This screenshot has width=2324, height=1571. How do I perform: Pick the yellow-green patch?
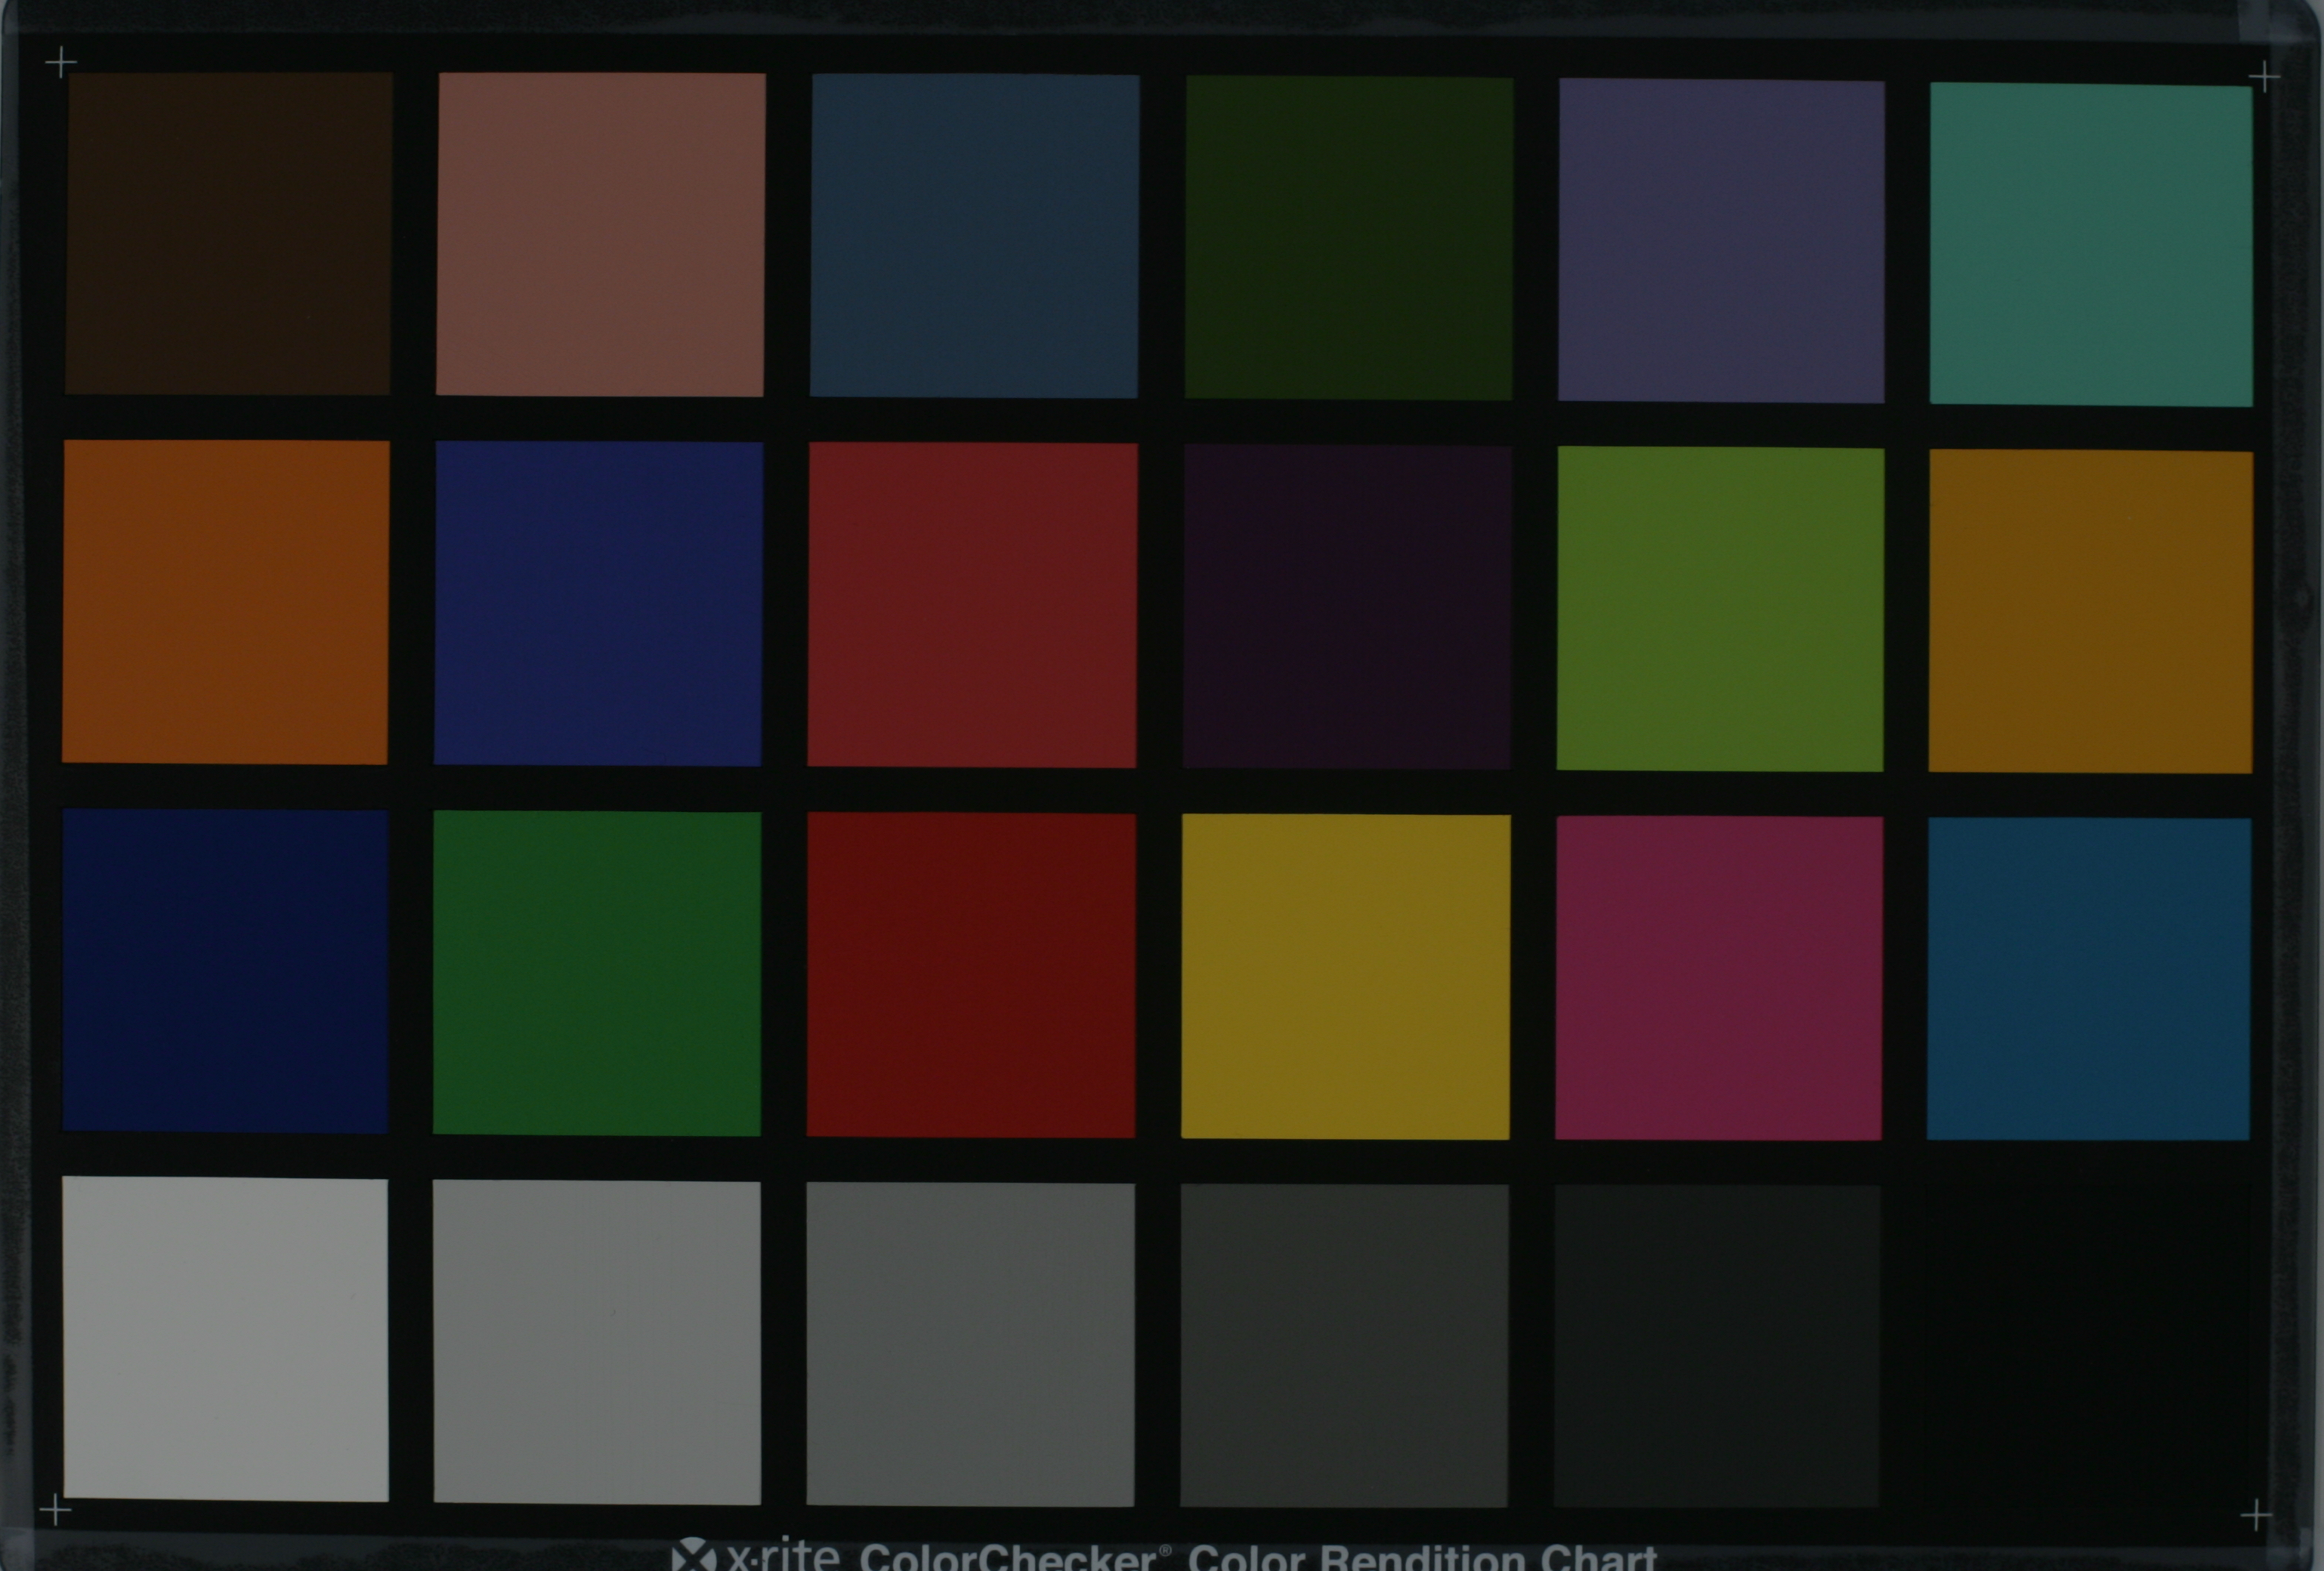tap(1720, 609)
